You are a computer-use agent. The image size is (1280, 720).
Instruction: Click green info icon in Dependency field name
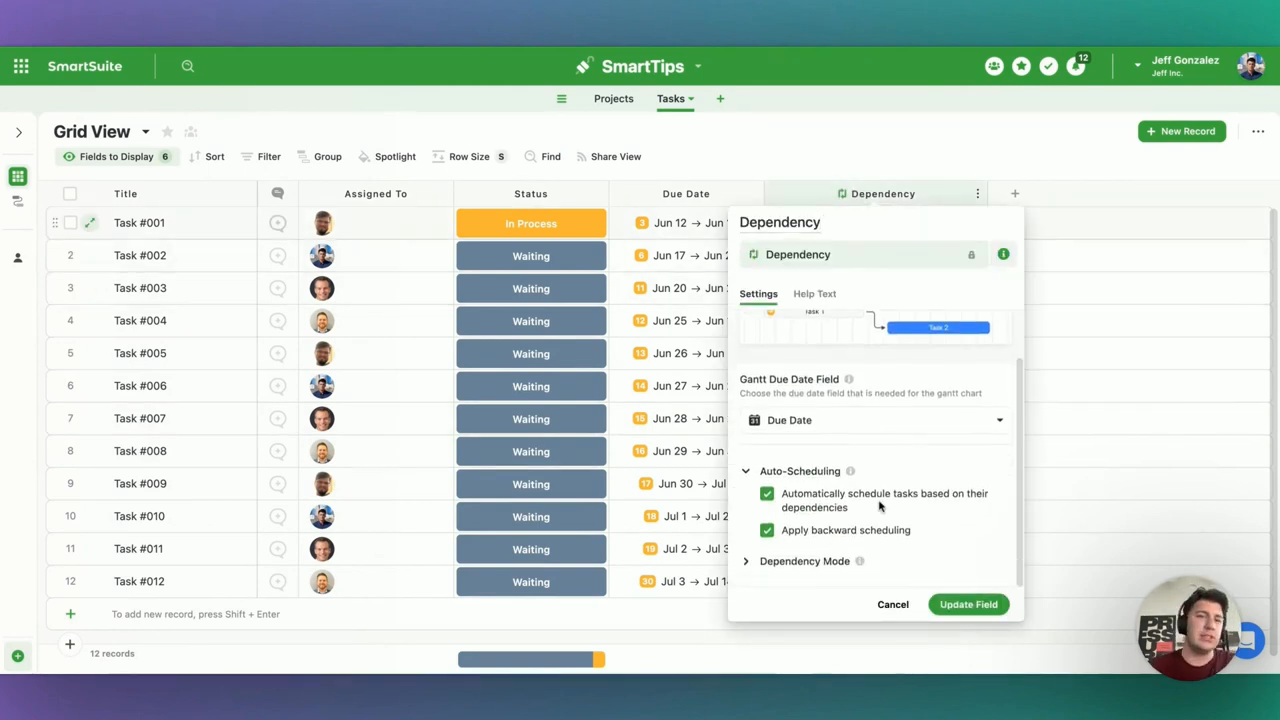1003,254
